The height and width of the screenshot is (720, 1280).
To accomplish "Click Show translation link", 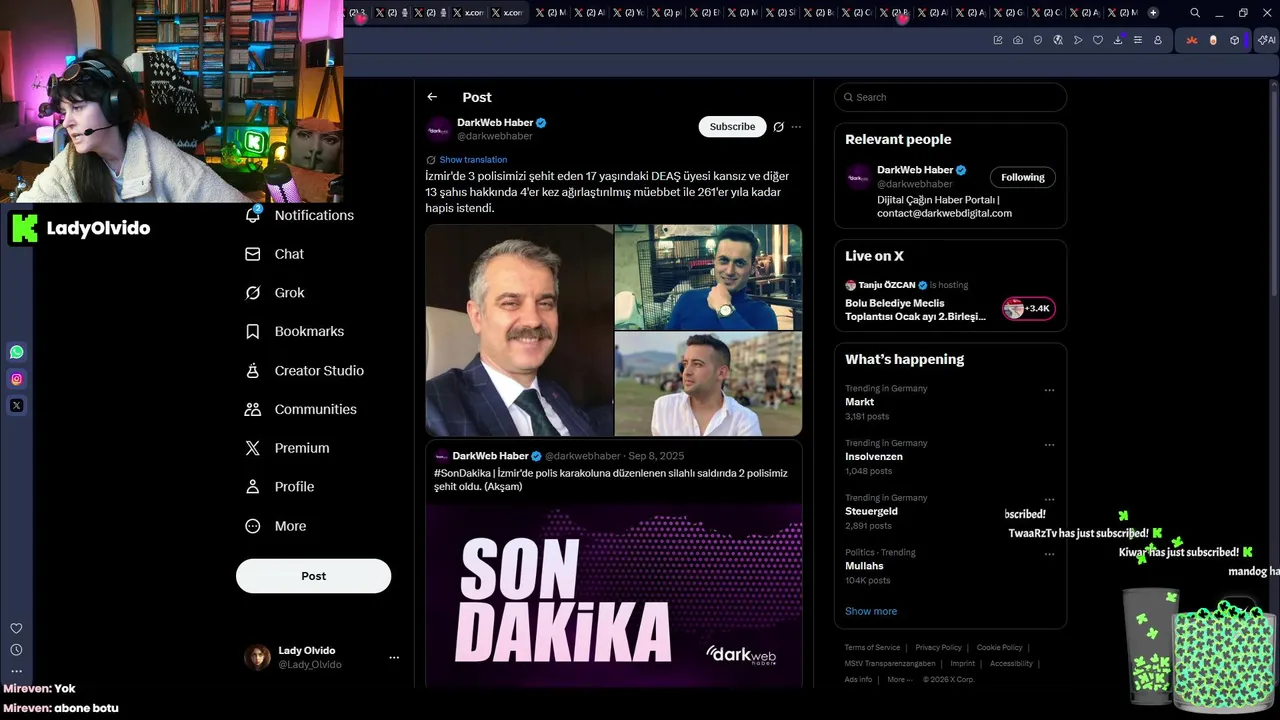I will pos(473,160).
